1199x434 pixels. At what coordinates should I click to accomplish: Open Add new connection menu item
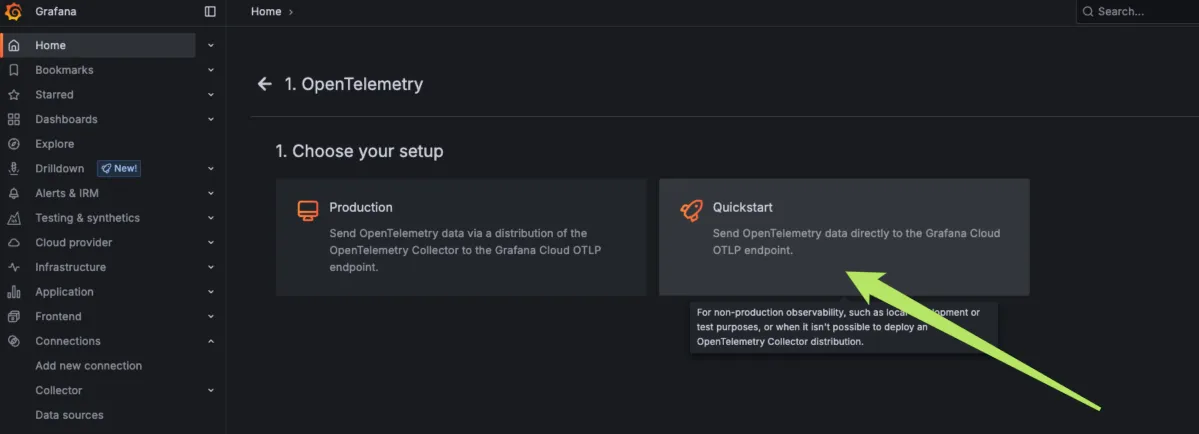click(x=89, y=366)
